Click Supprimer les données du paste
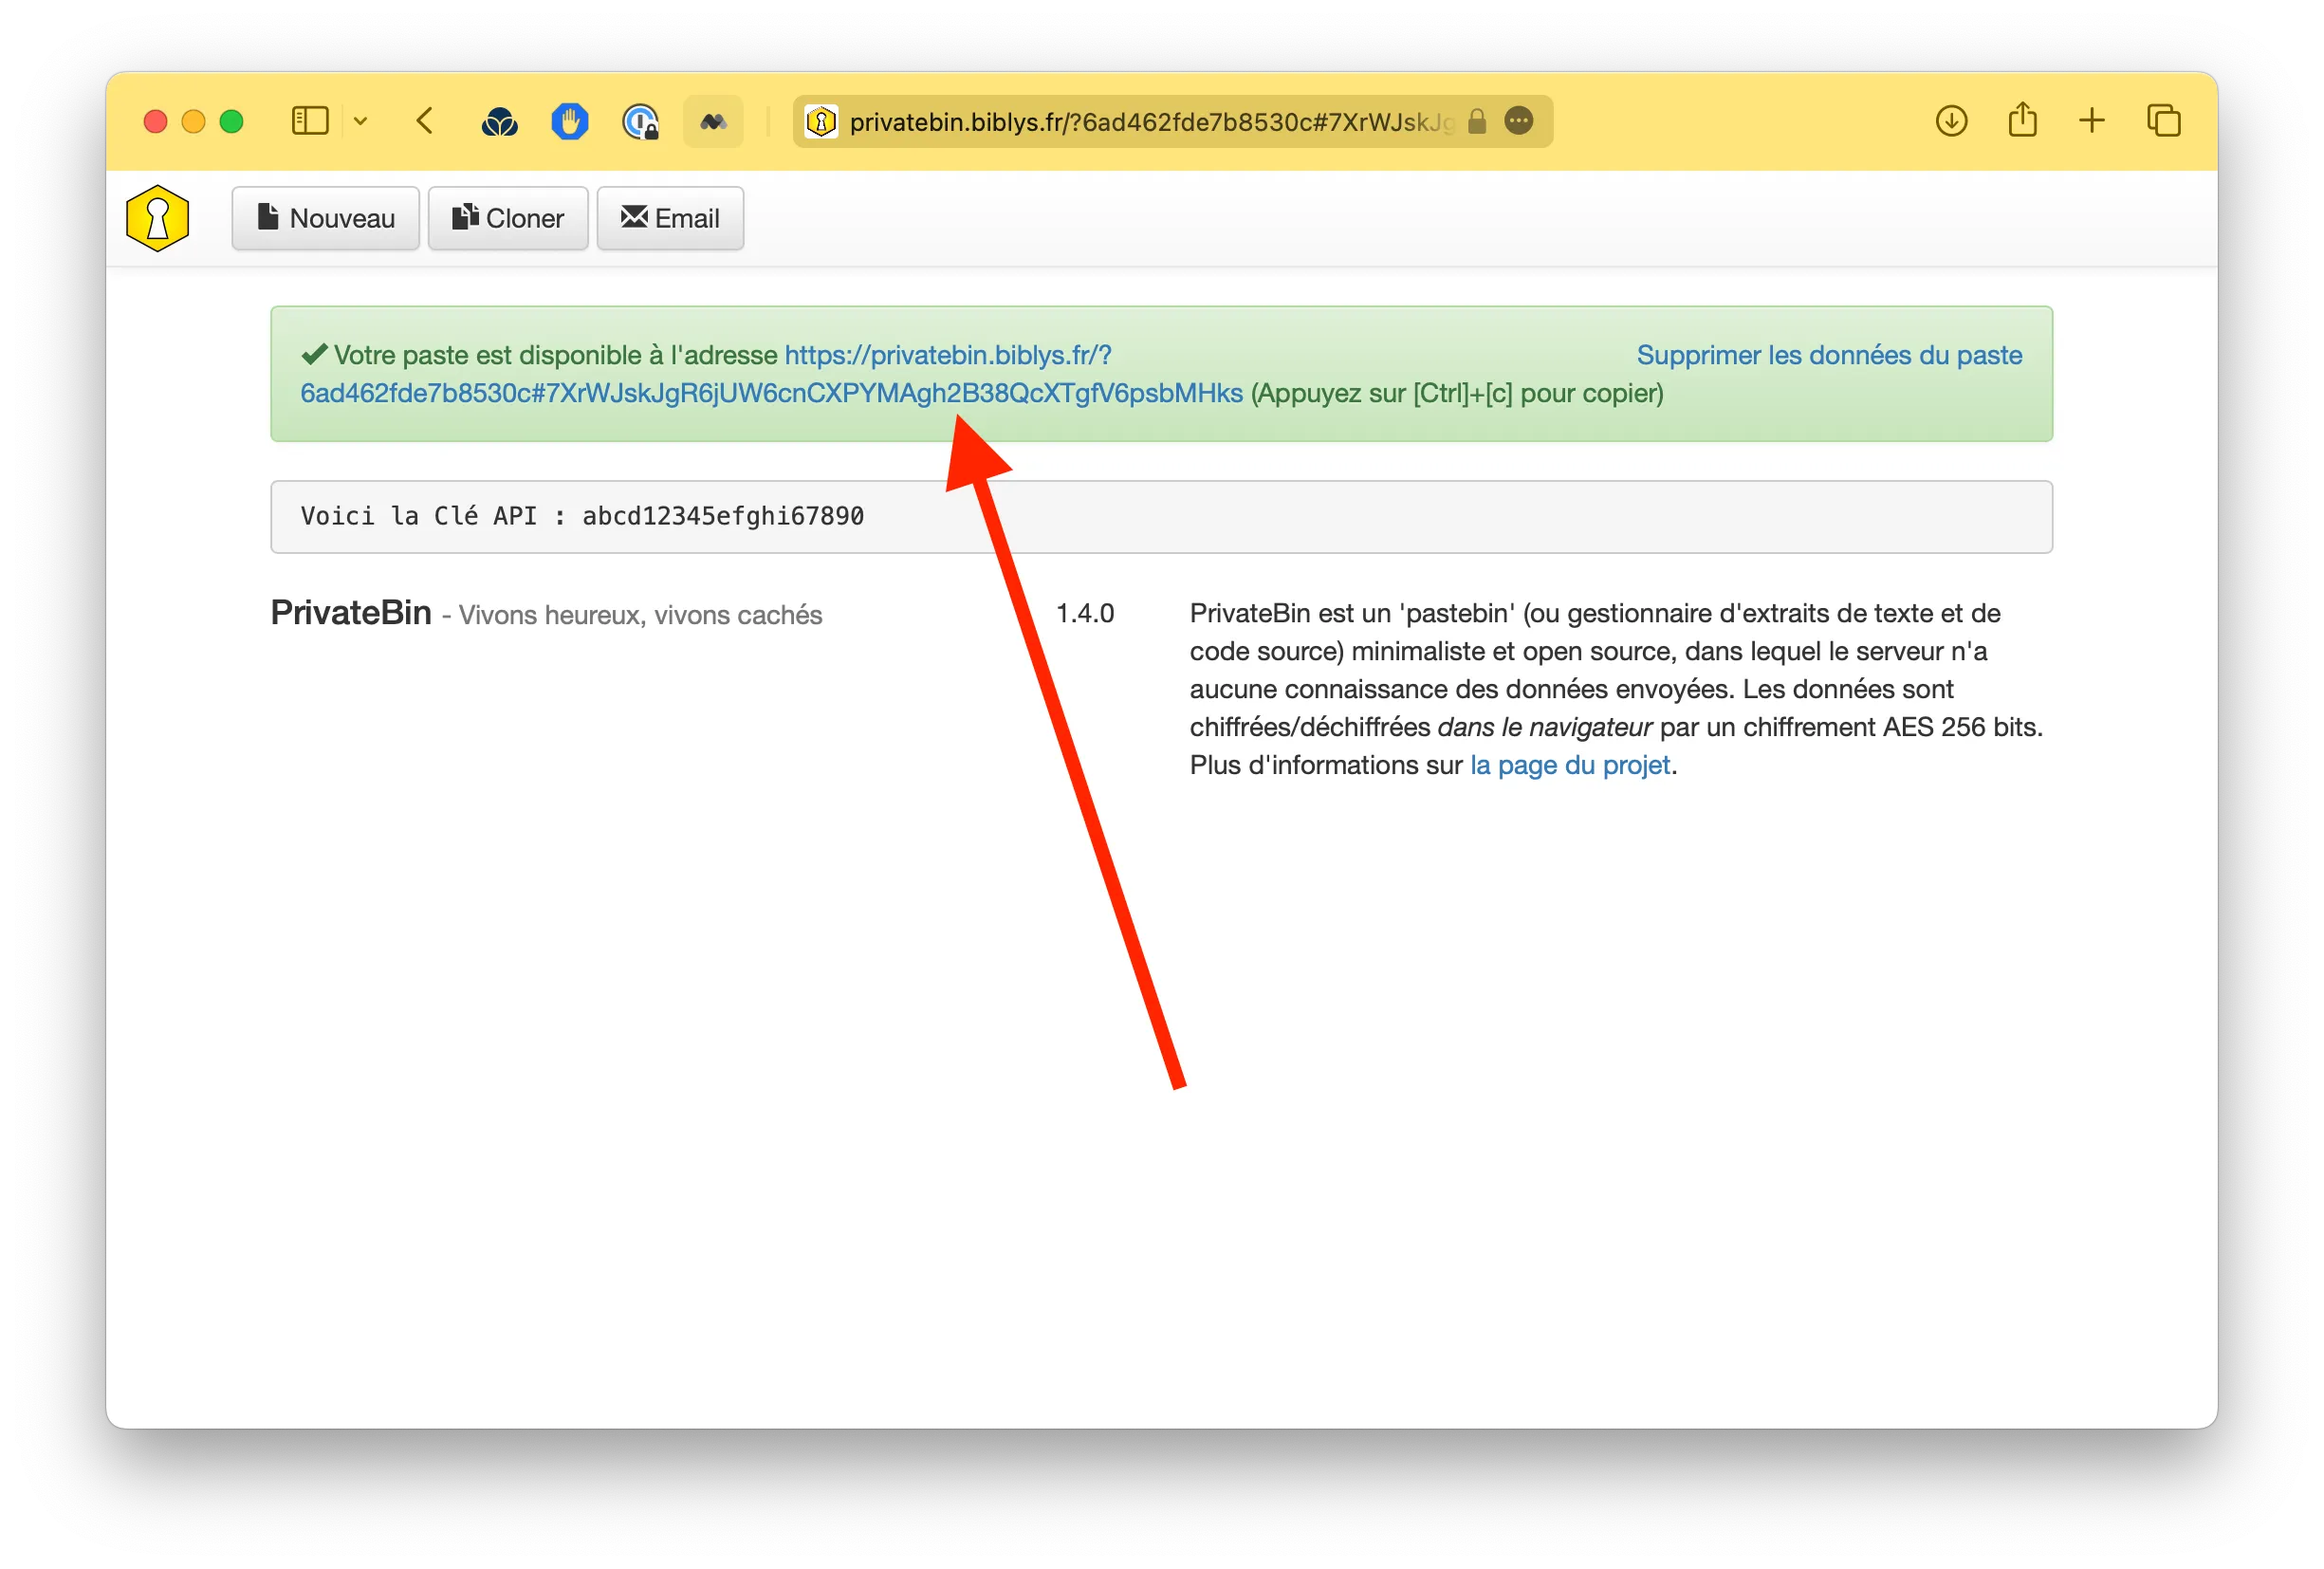This screenshot has width=2324, height=1569. tap(1827, 354)
